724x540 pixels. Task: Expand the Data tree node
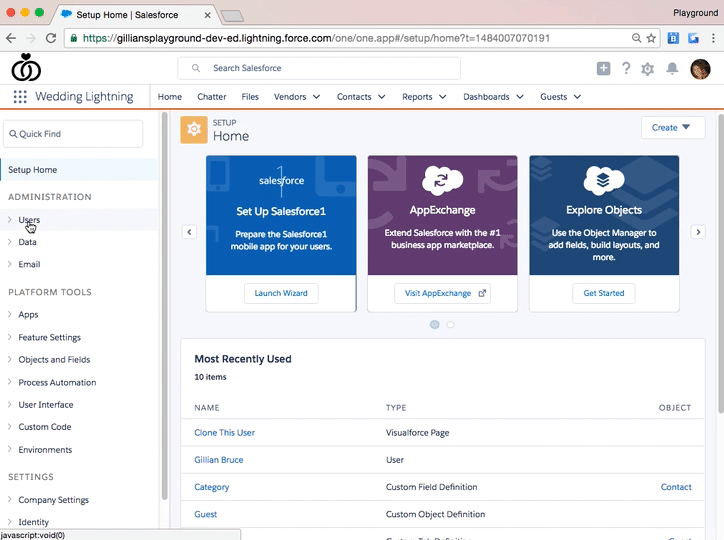(10, 242)
